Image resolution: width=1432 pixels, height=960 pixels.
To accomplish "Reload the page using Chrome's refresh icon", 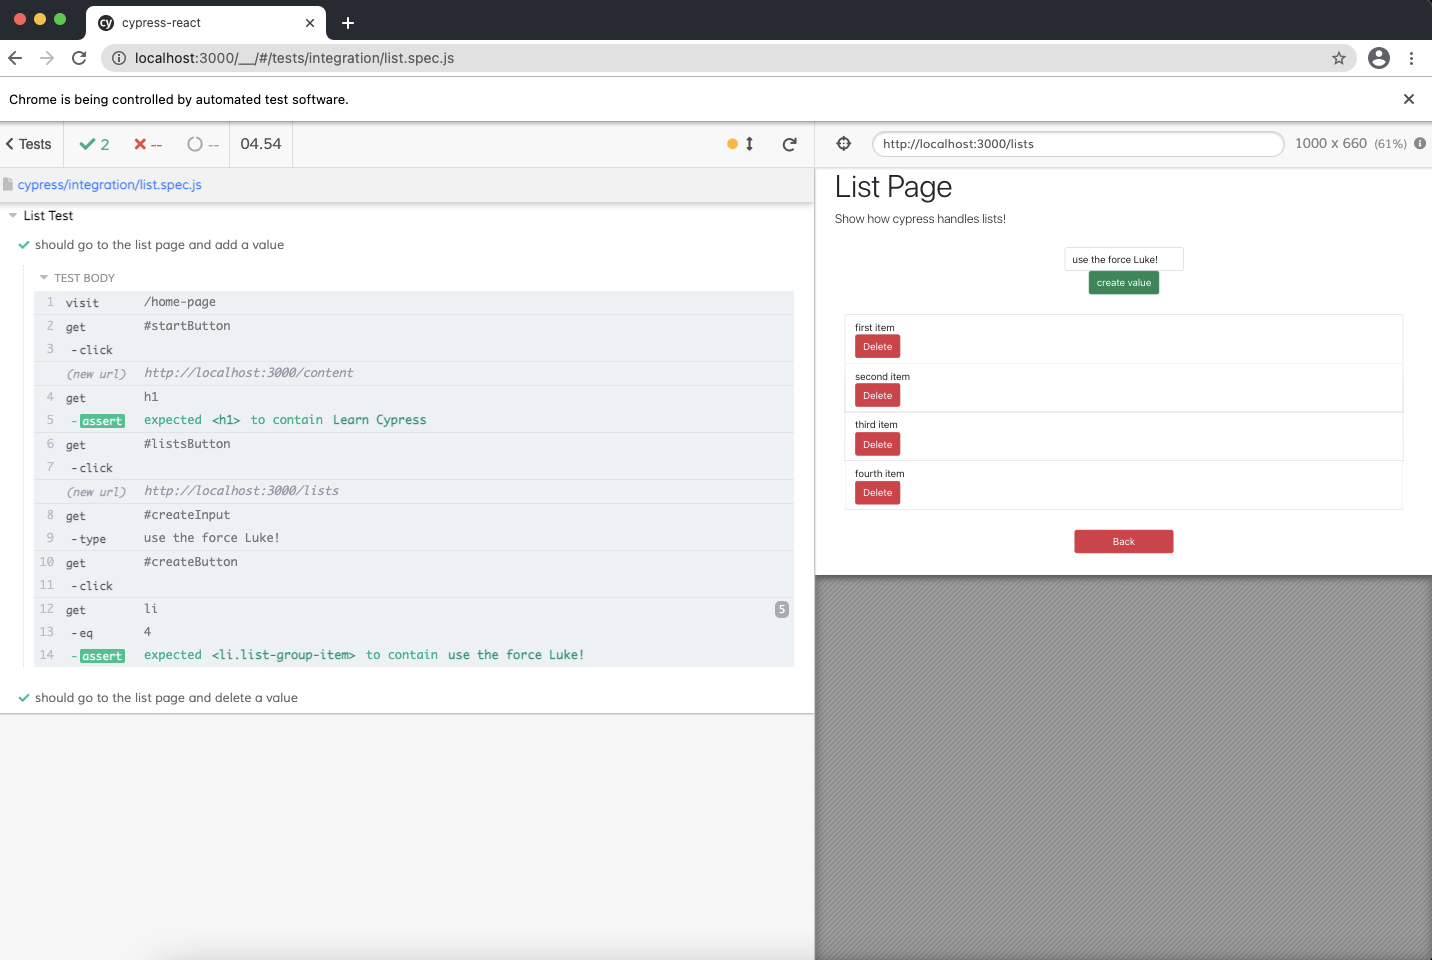I will (79, 58).
